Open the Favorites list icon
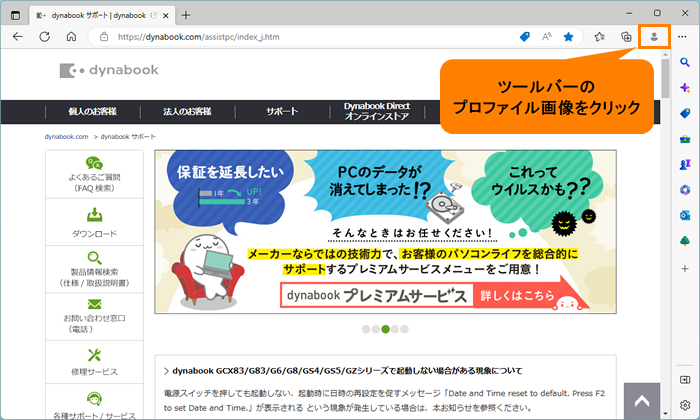This screenshot has width=700, height=420. [600, 37]
